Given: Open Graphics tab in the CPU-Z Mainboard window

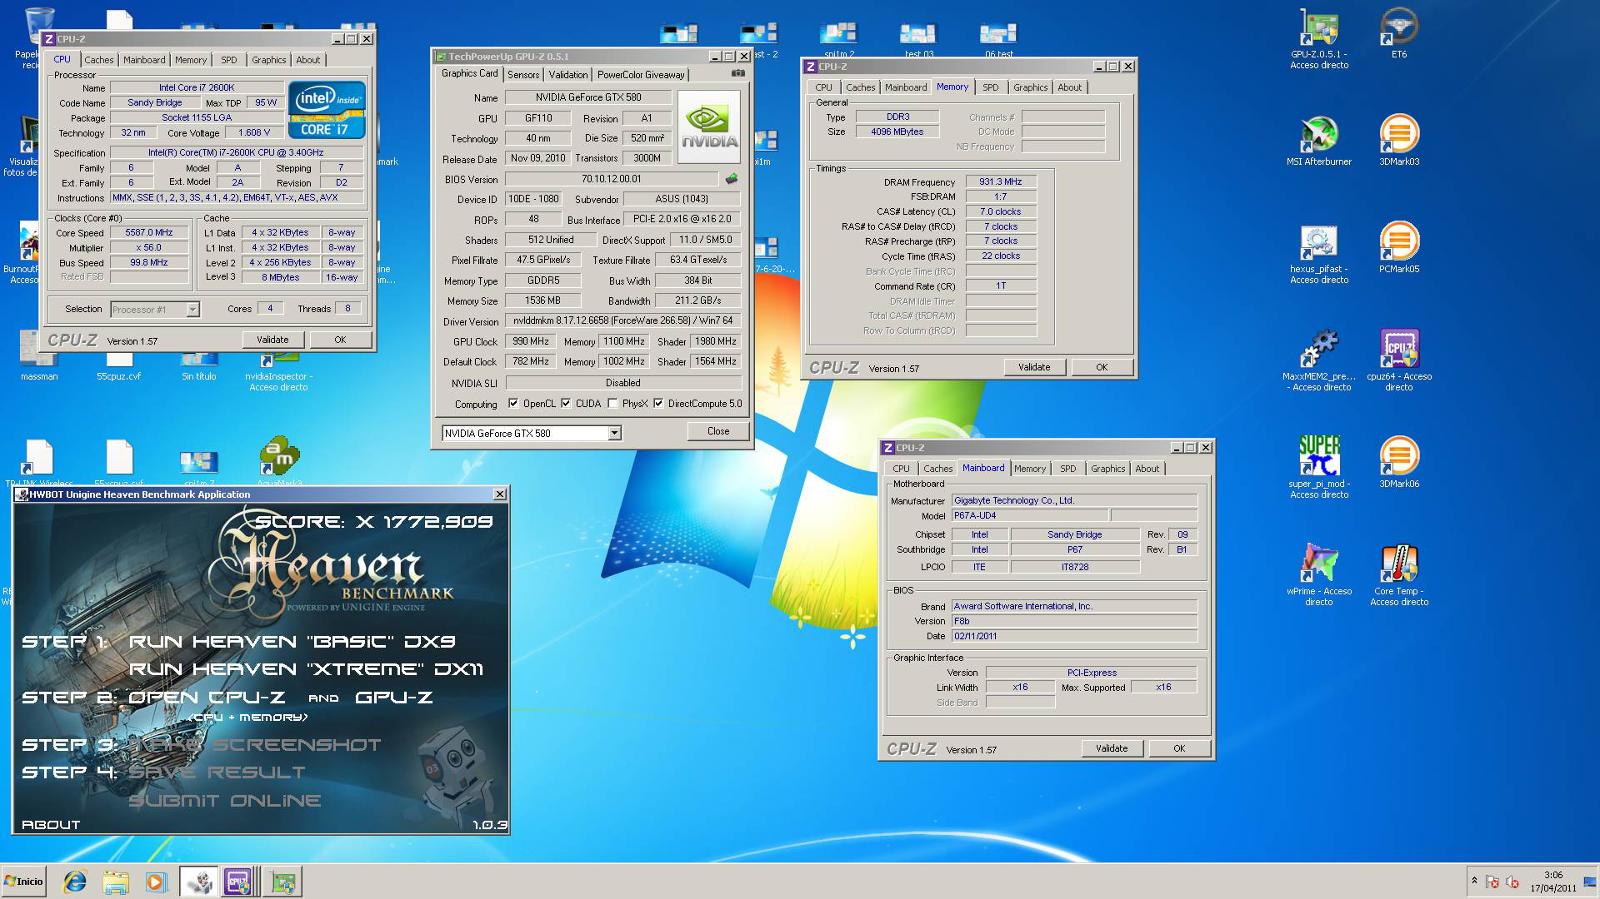Looking at the screenshot, I should pos(1108,469).
